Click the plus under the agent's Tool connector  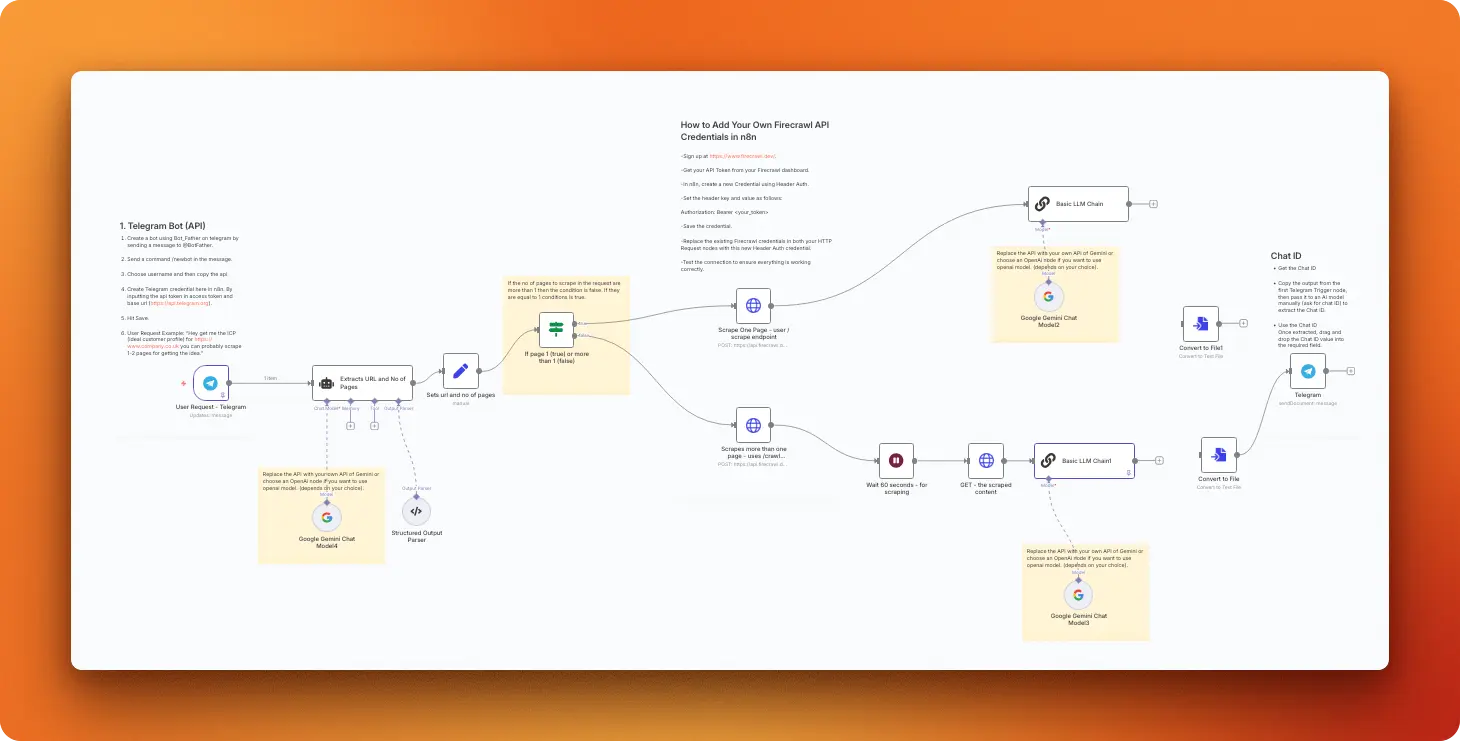[373, 425]
